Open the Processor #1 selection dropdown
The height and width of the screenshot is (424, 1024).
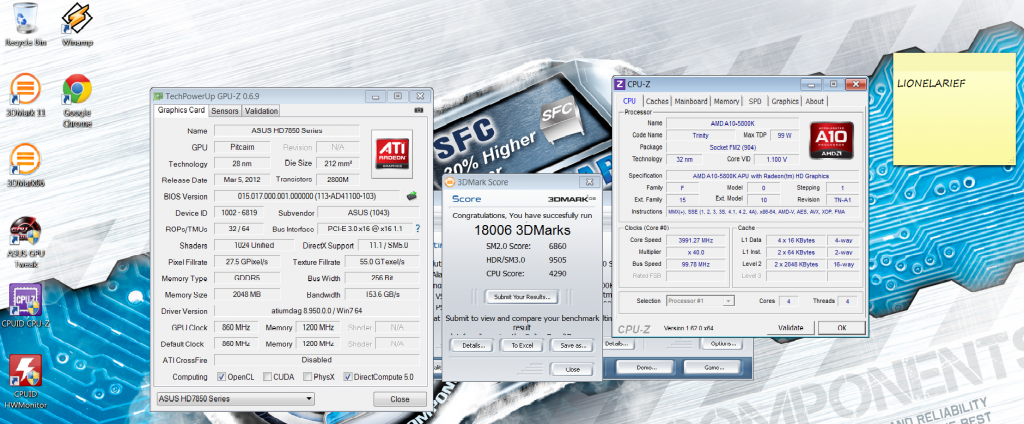click(700, 301)
